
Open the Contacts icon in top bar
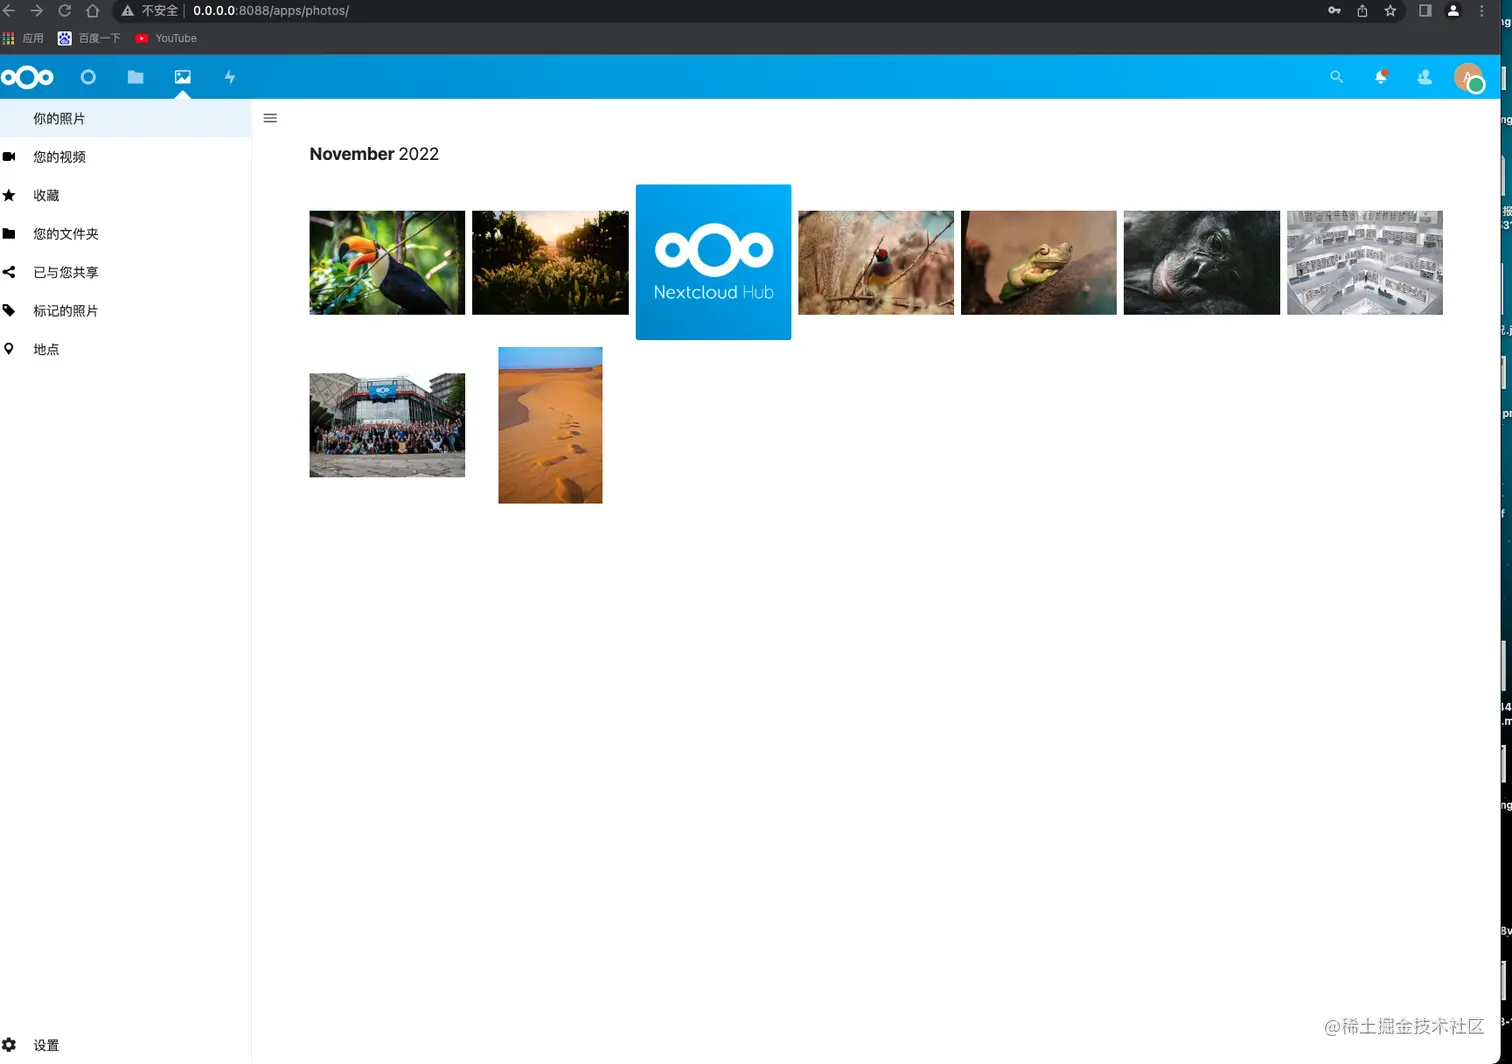click(1424, 77)
